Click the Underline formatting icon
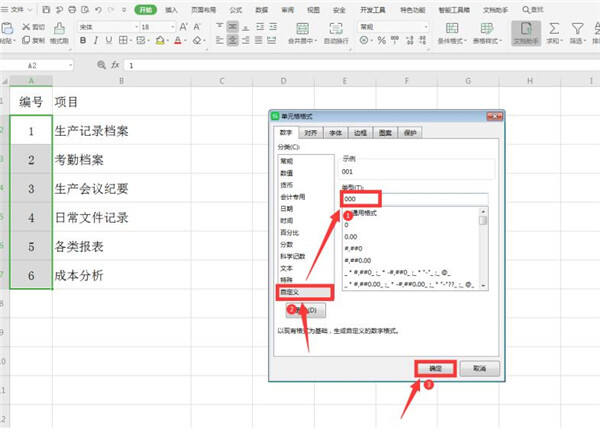Screen dimensions: 600x432 (109, 42)
